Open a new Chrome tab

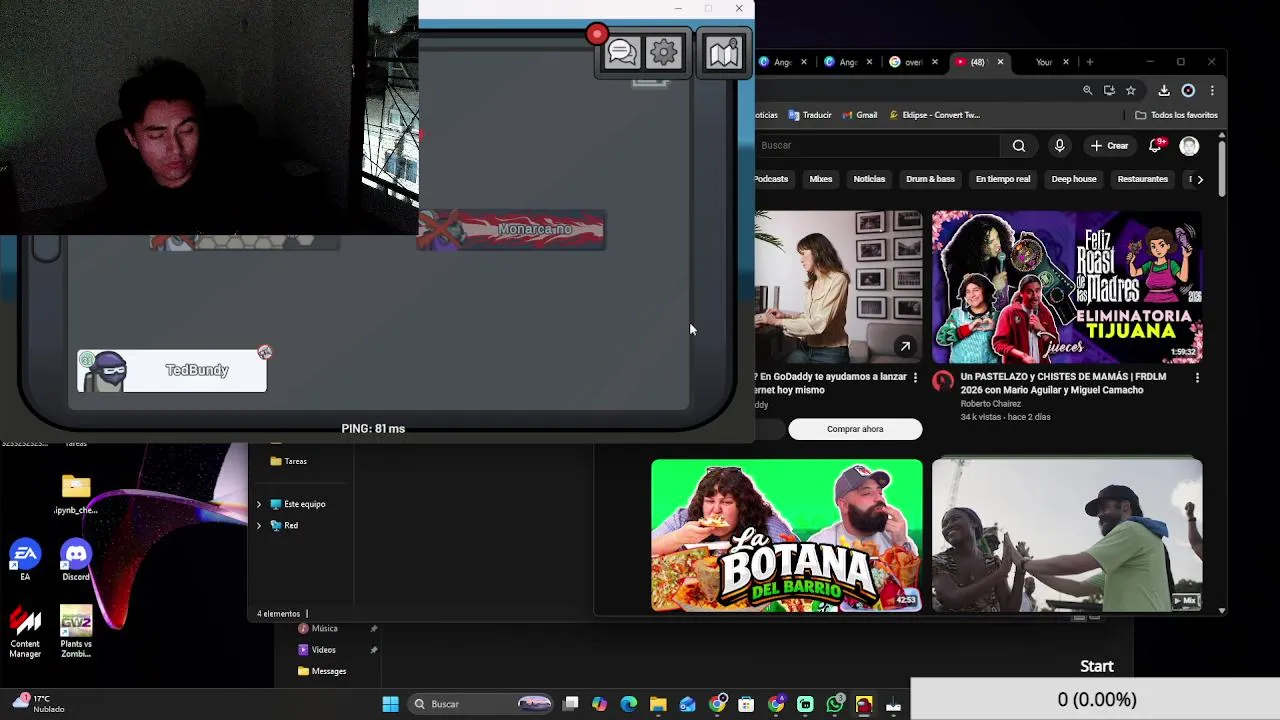point(1090,62)
